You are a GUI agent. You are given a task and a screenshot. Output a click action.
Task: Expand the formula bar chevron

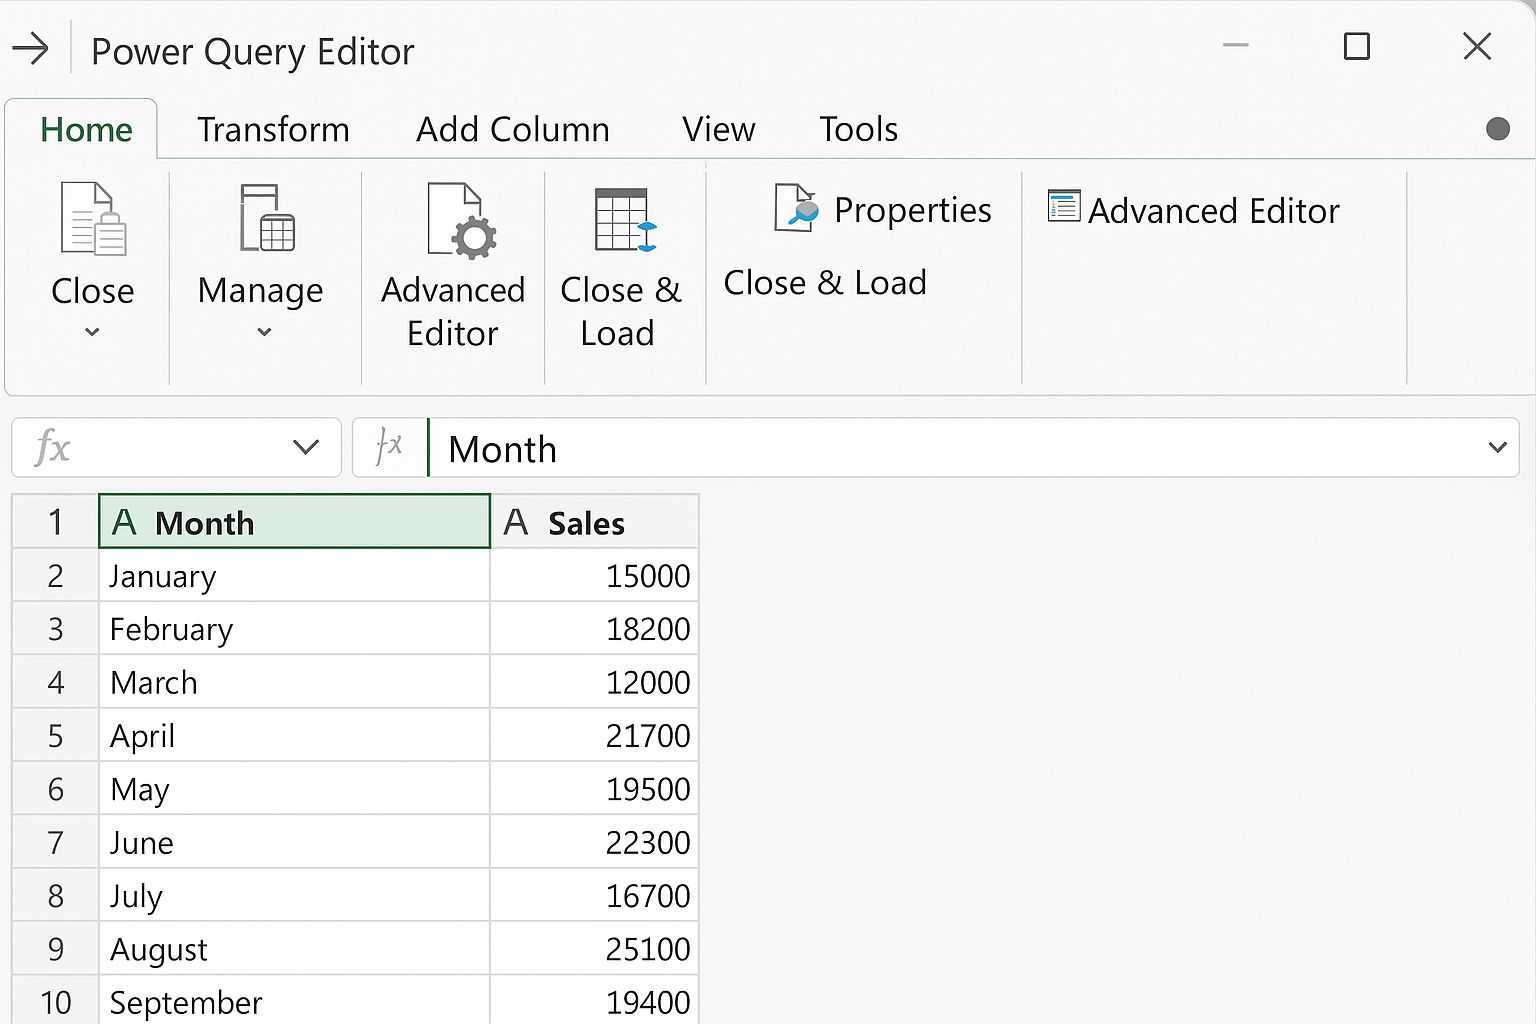[x=1497, y=447]
